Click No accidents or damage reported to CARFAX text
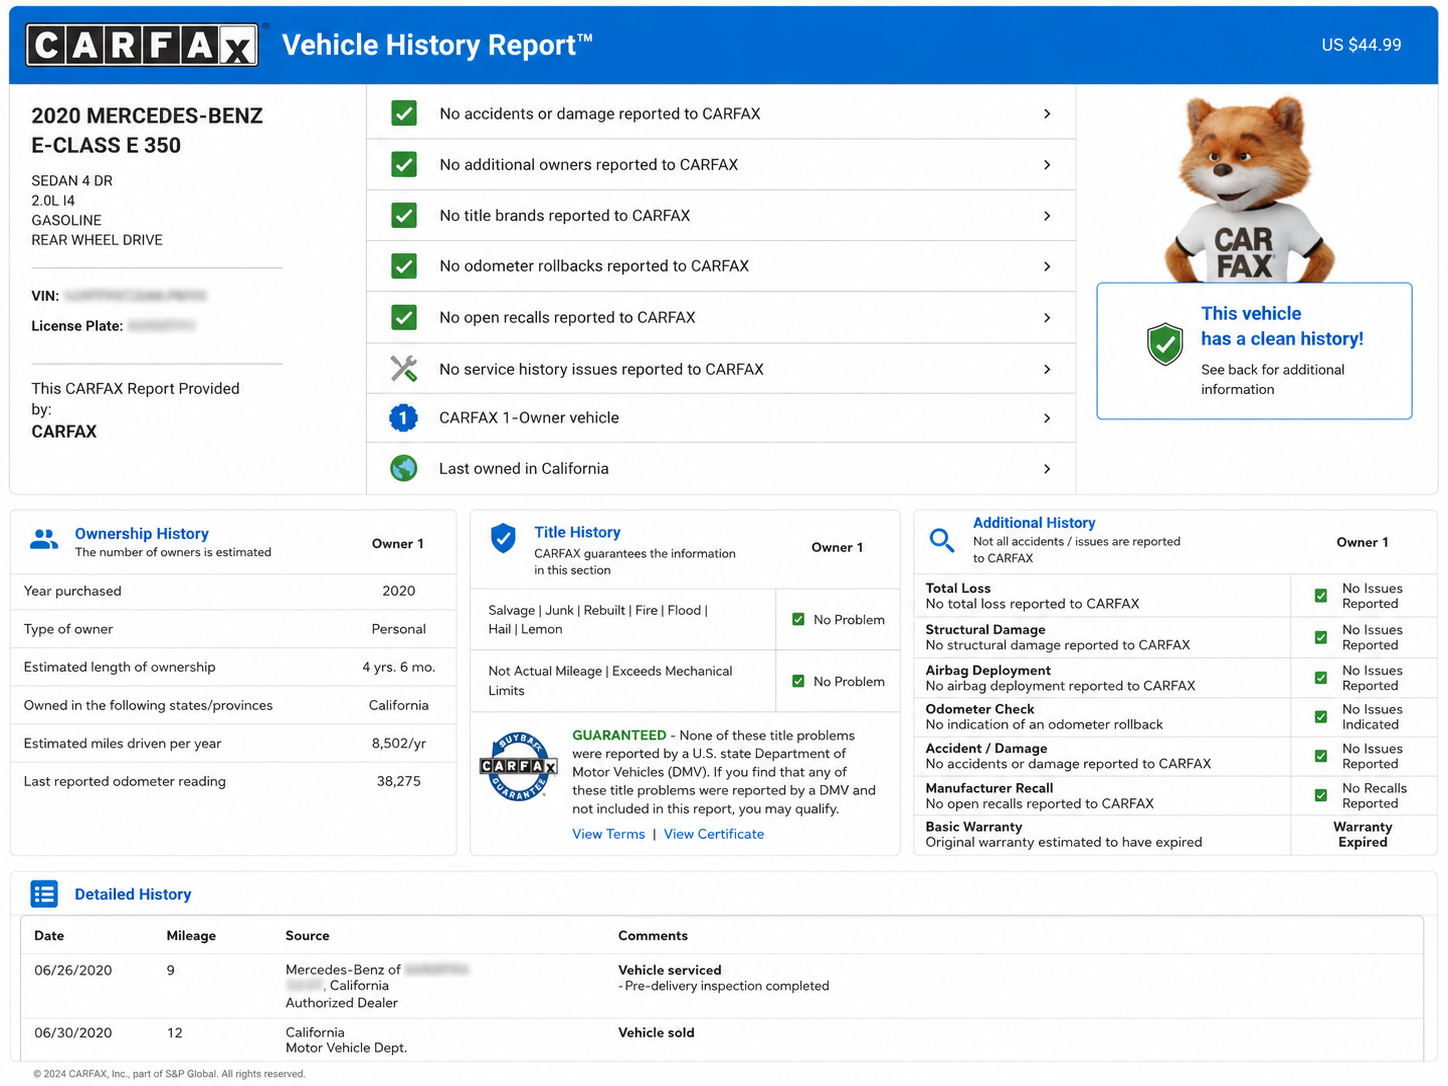 [600, 114]
